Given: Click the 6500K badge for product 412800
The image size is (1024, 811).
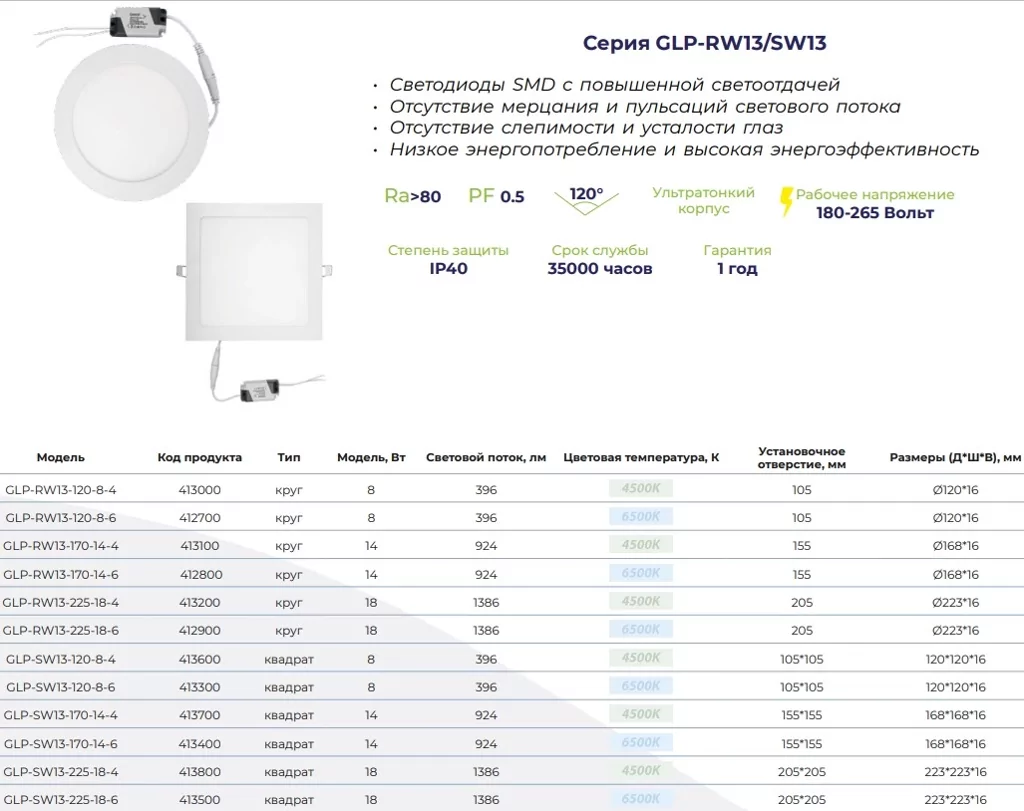Looking at the screenshot, I should pos(640,574).
